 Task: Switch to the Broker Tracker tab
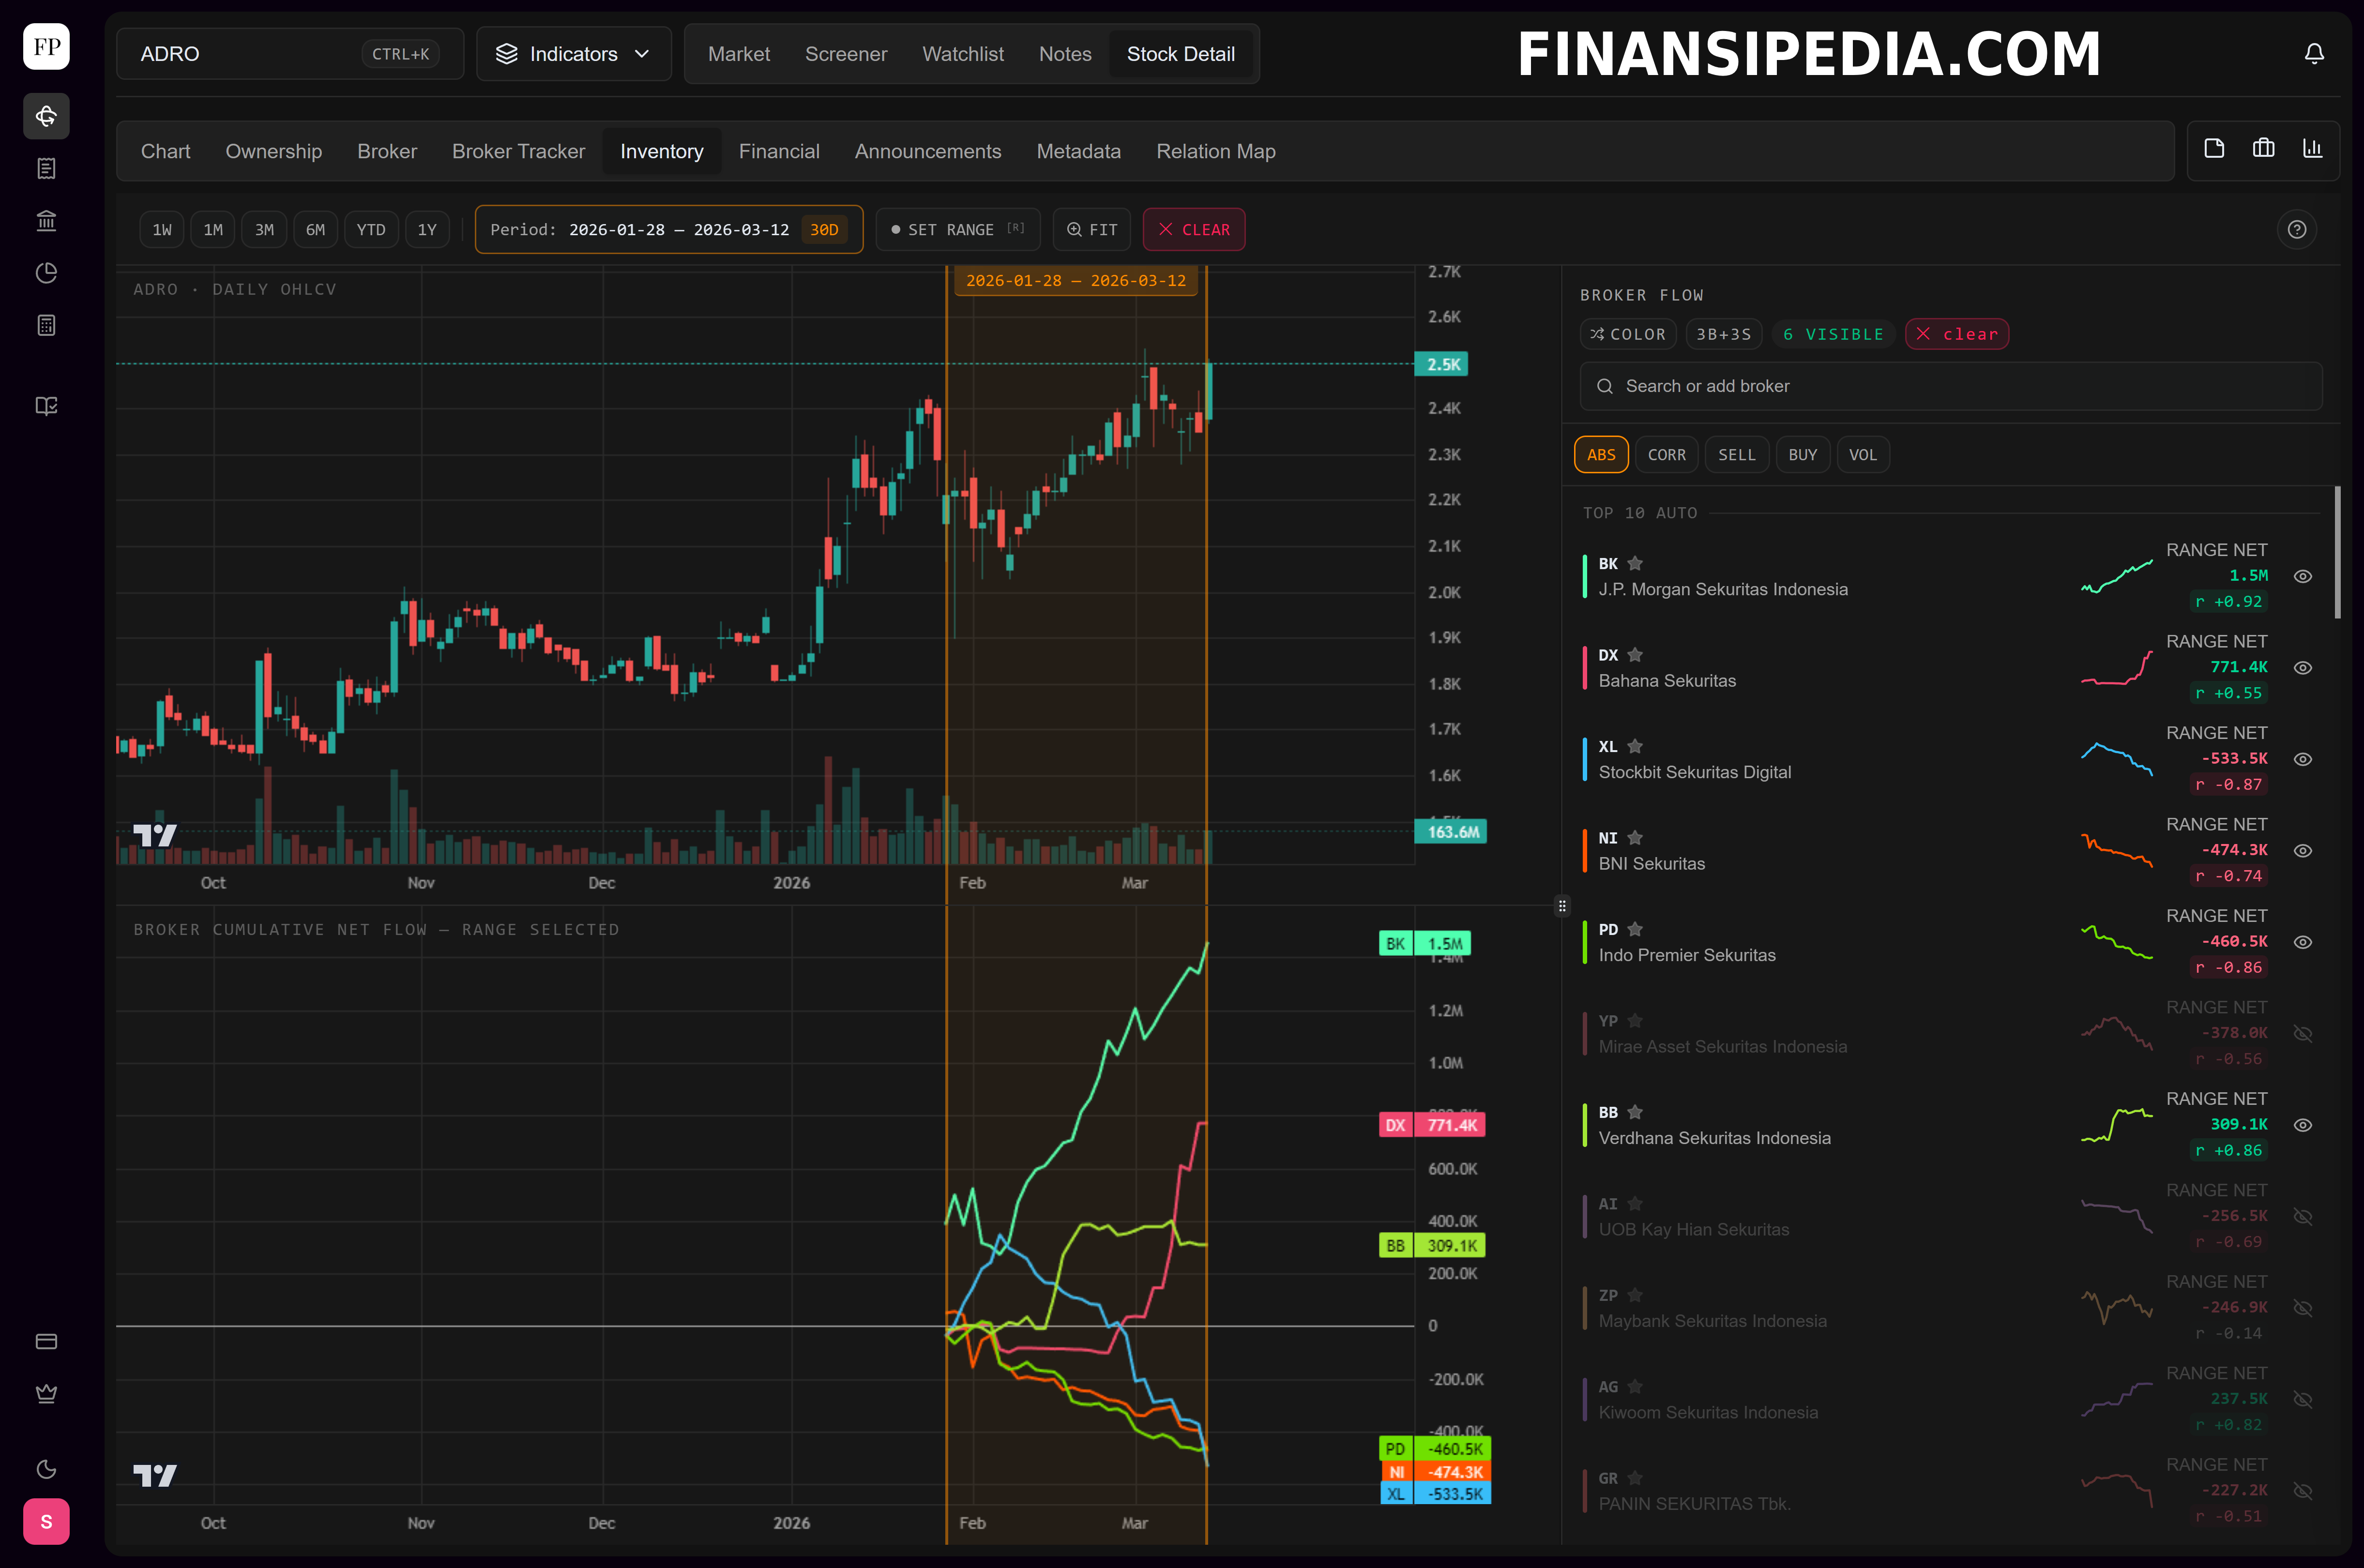coord(518,152)
